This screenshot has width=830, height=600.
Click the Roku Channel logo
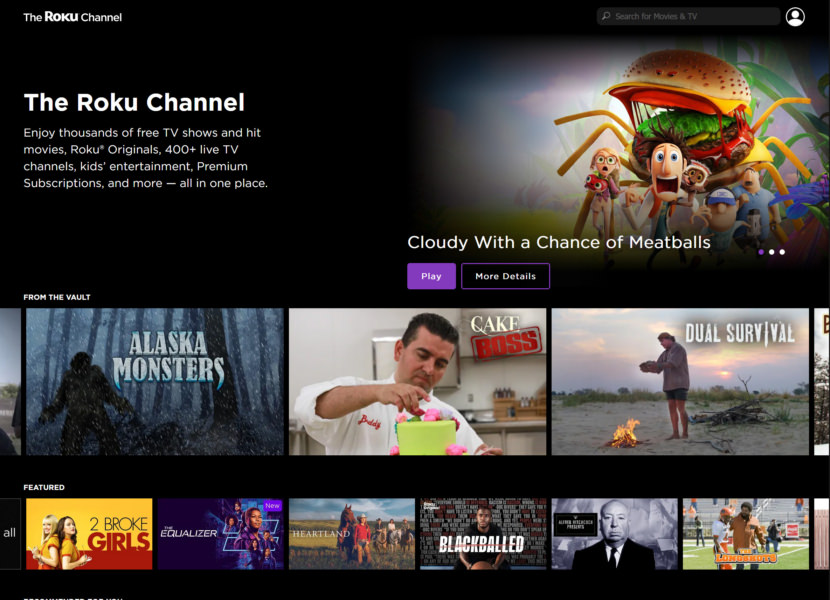[x=71, y=16]
